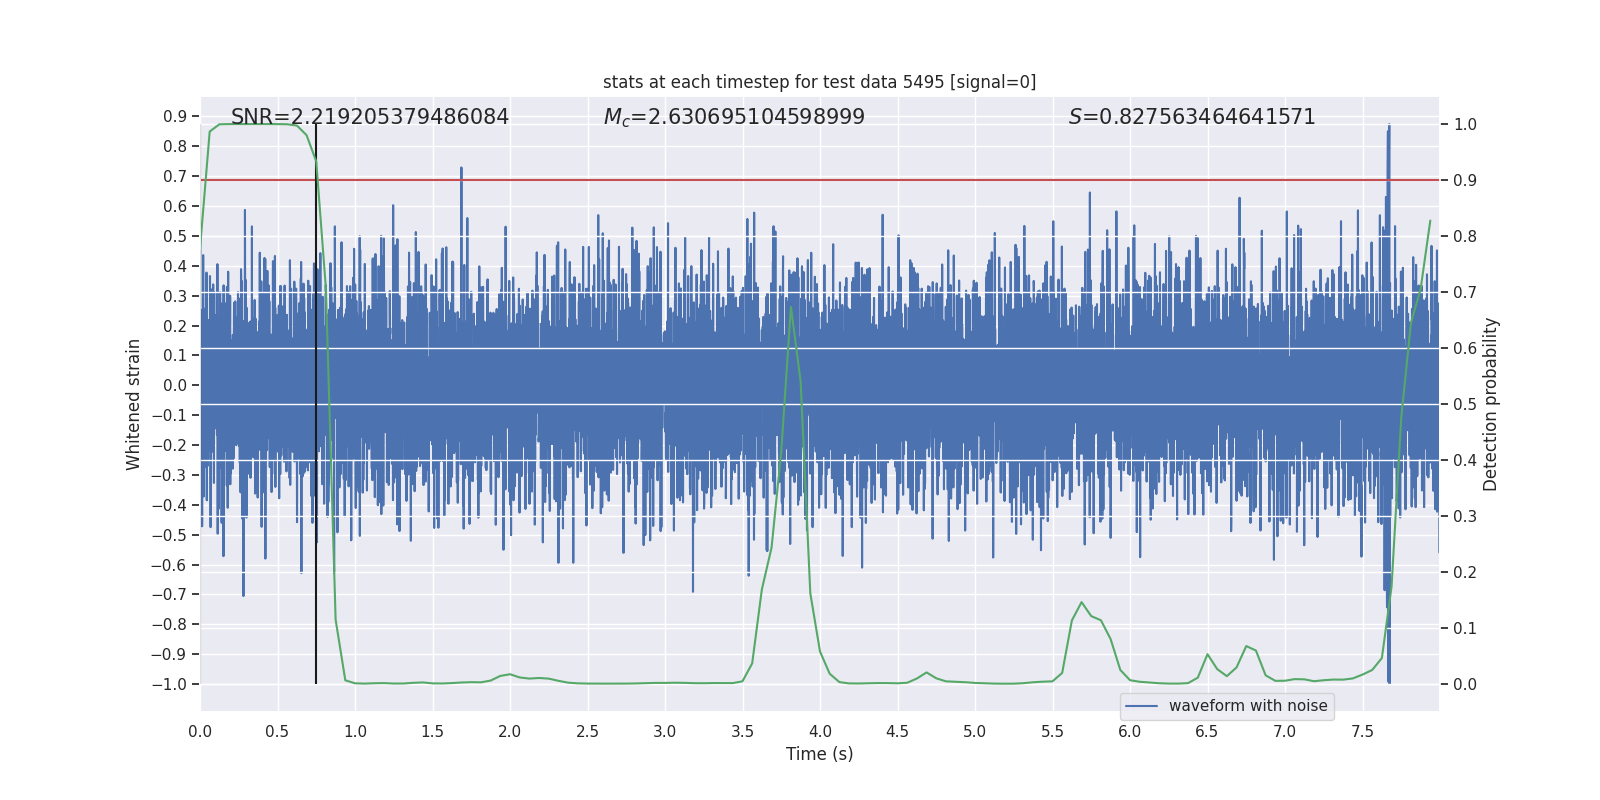Click the 7.5 tick label on time axis

(1362, 732)
